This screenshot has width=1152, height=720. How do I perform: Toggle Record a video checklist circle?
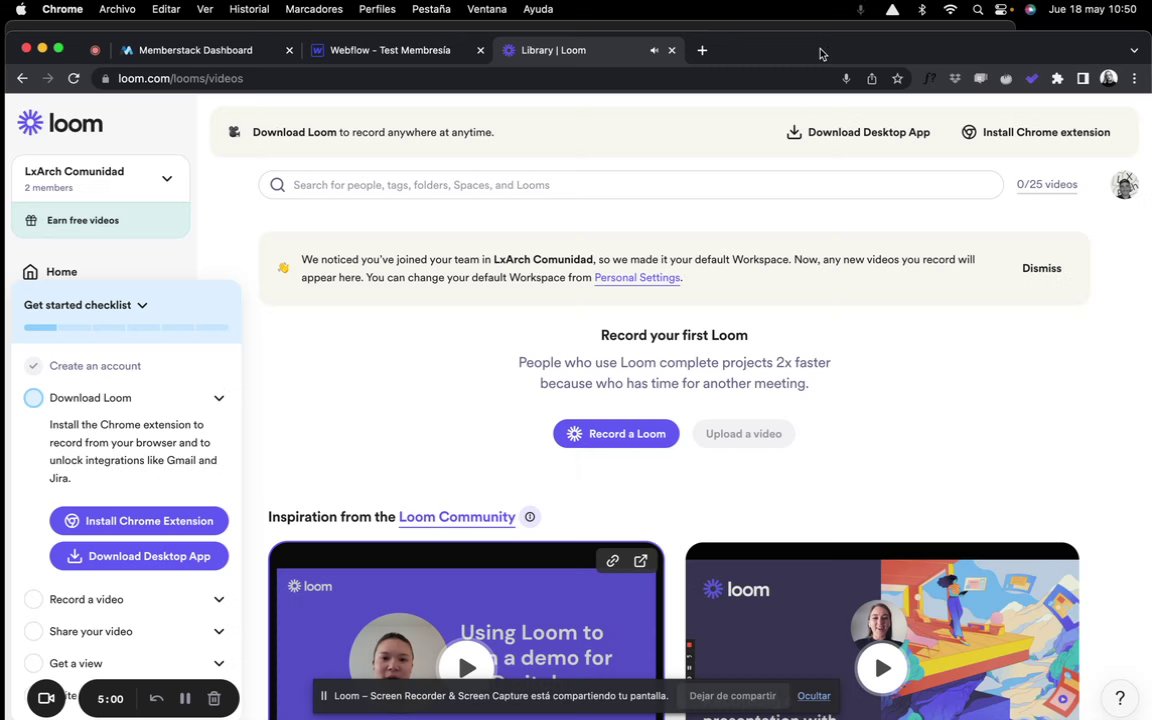(33, 600)
